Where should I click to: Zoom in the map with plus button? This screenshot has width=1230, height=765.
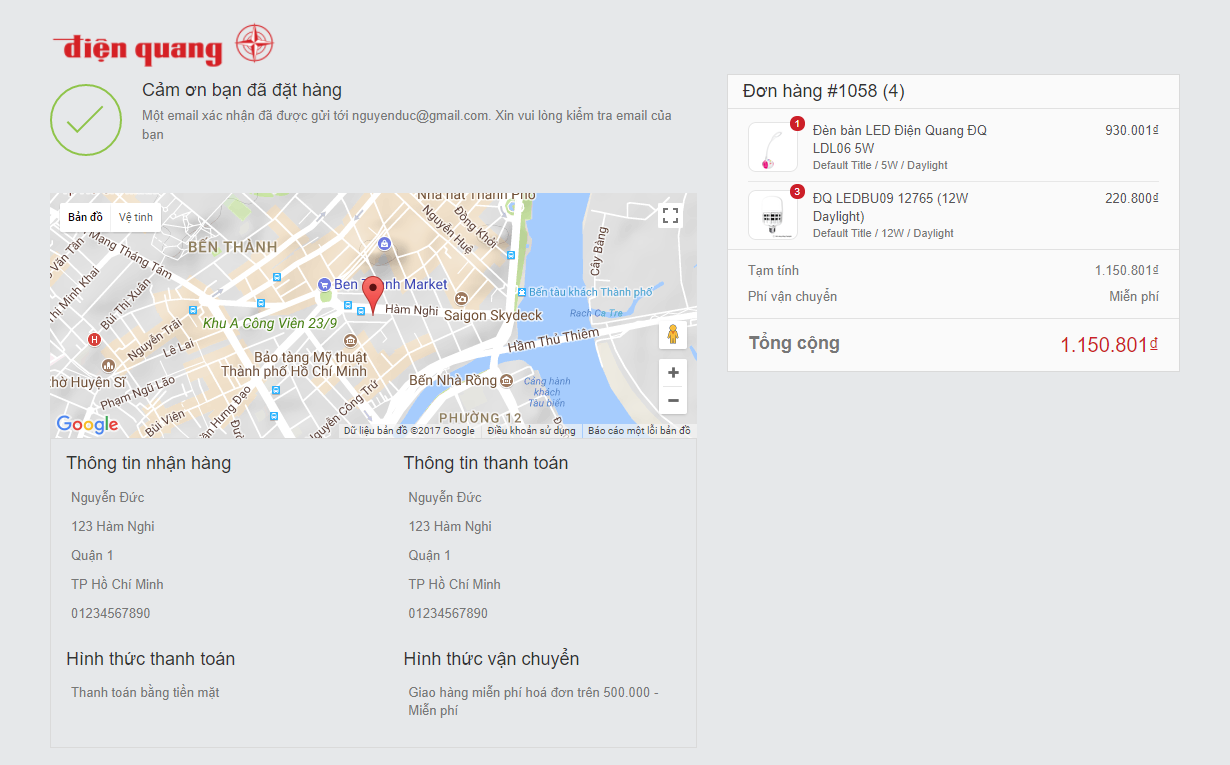click(673, 372)
